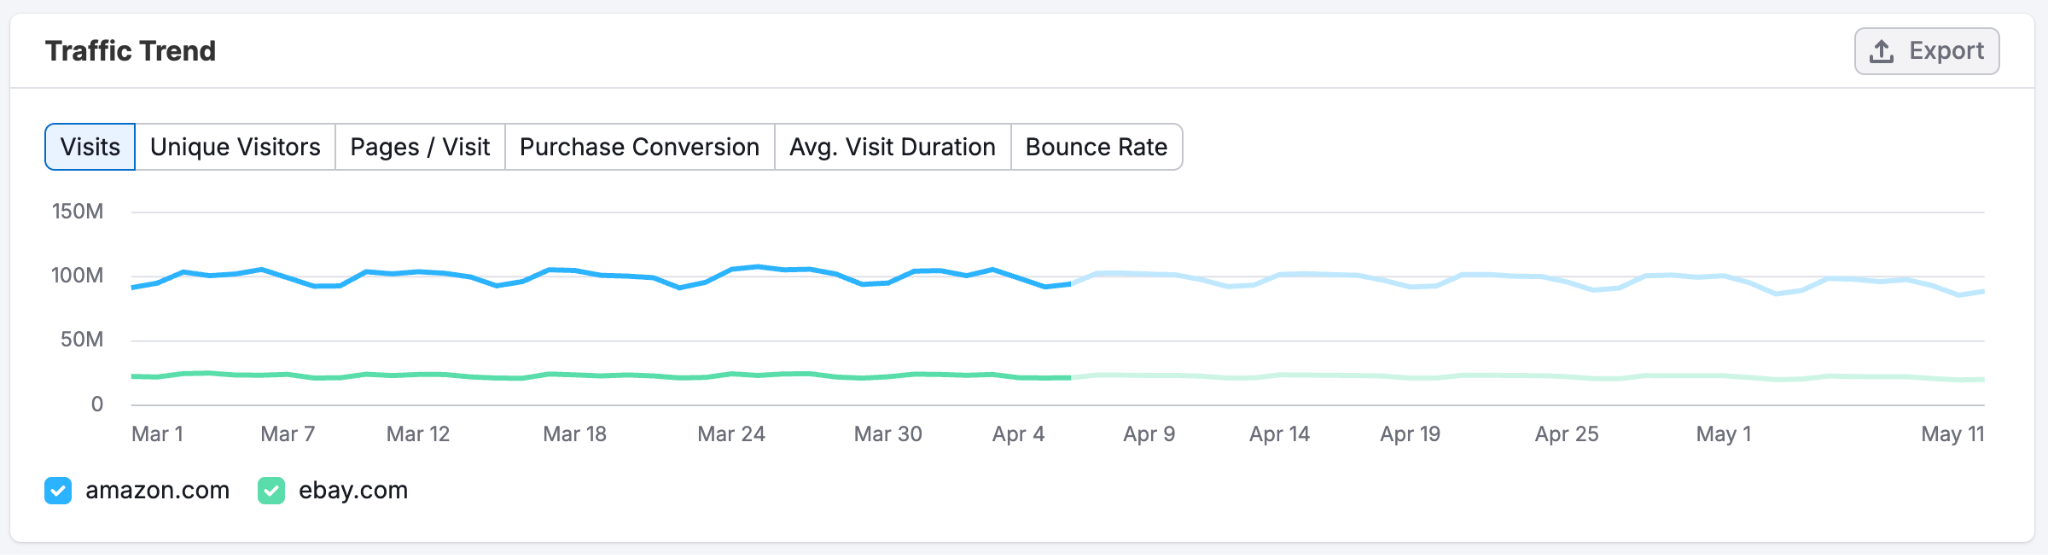Switch to Avg. Visit Duration tab
The width and height of the screenshot is (2048, 555).
click(x=892, y=147)
